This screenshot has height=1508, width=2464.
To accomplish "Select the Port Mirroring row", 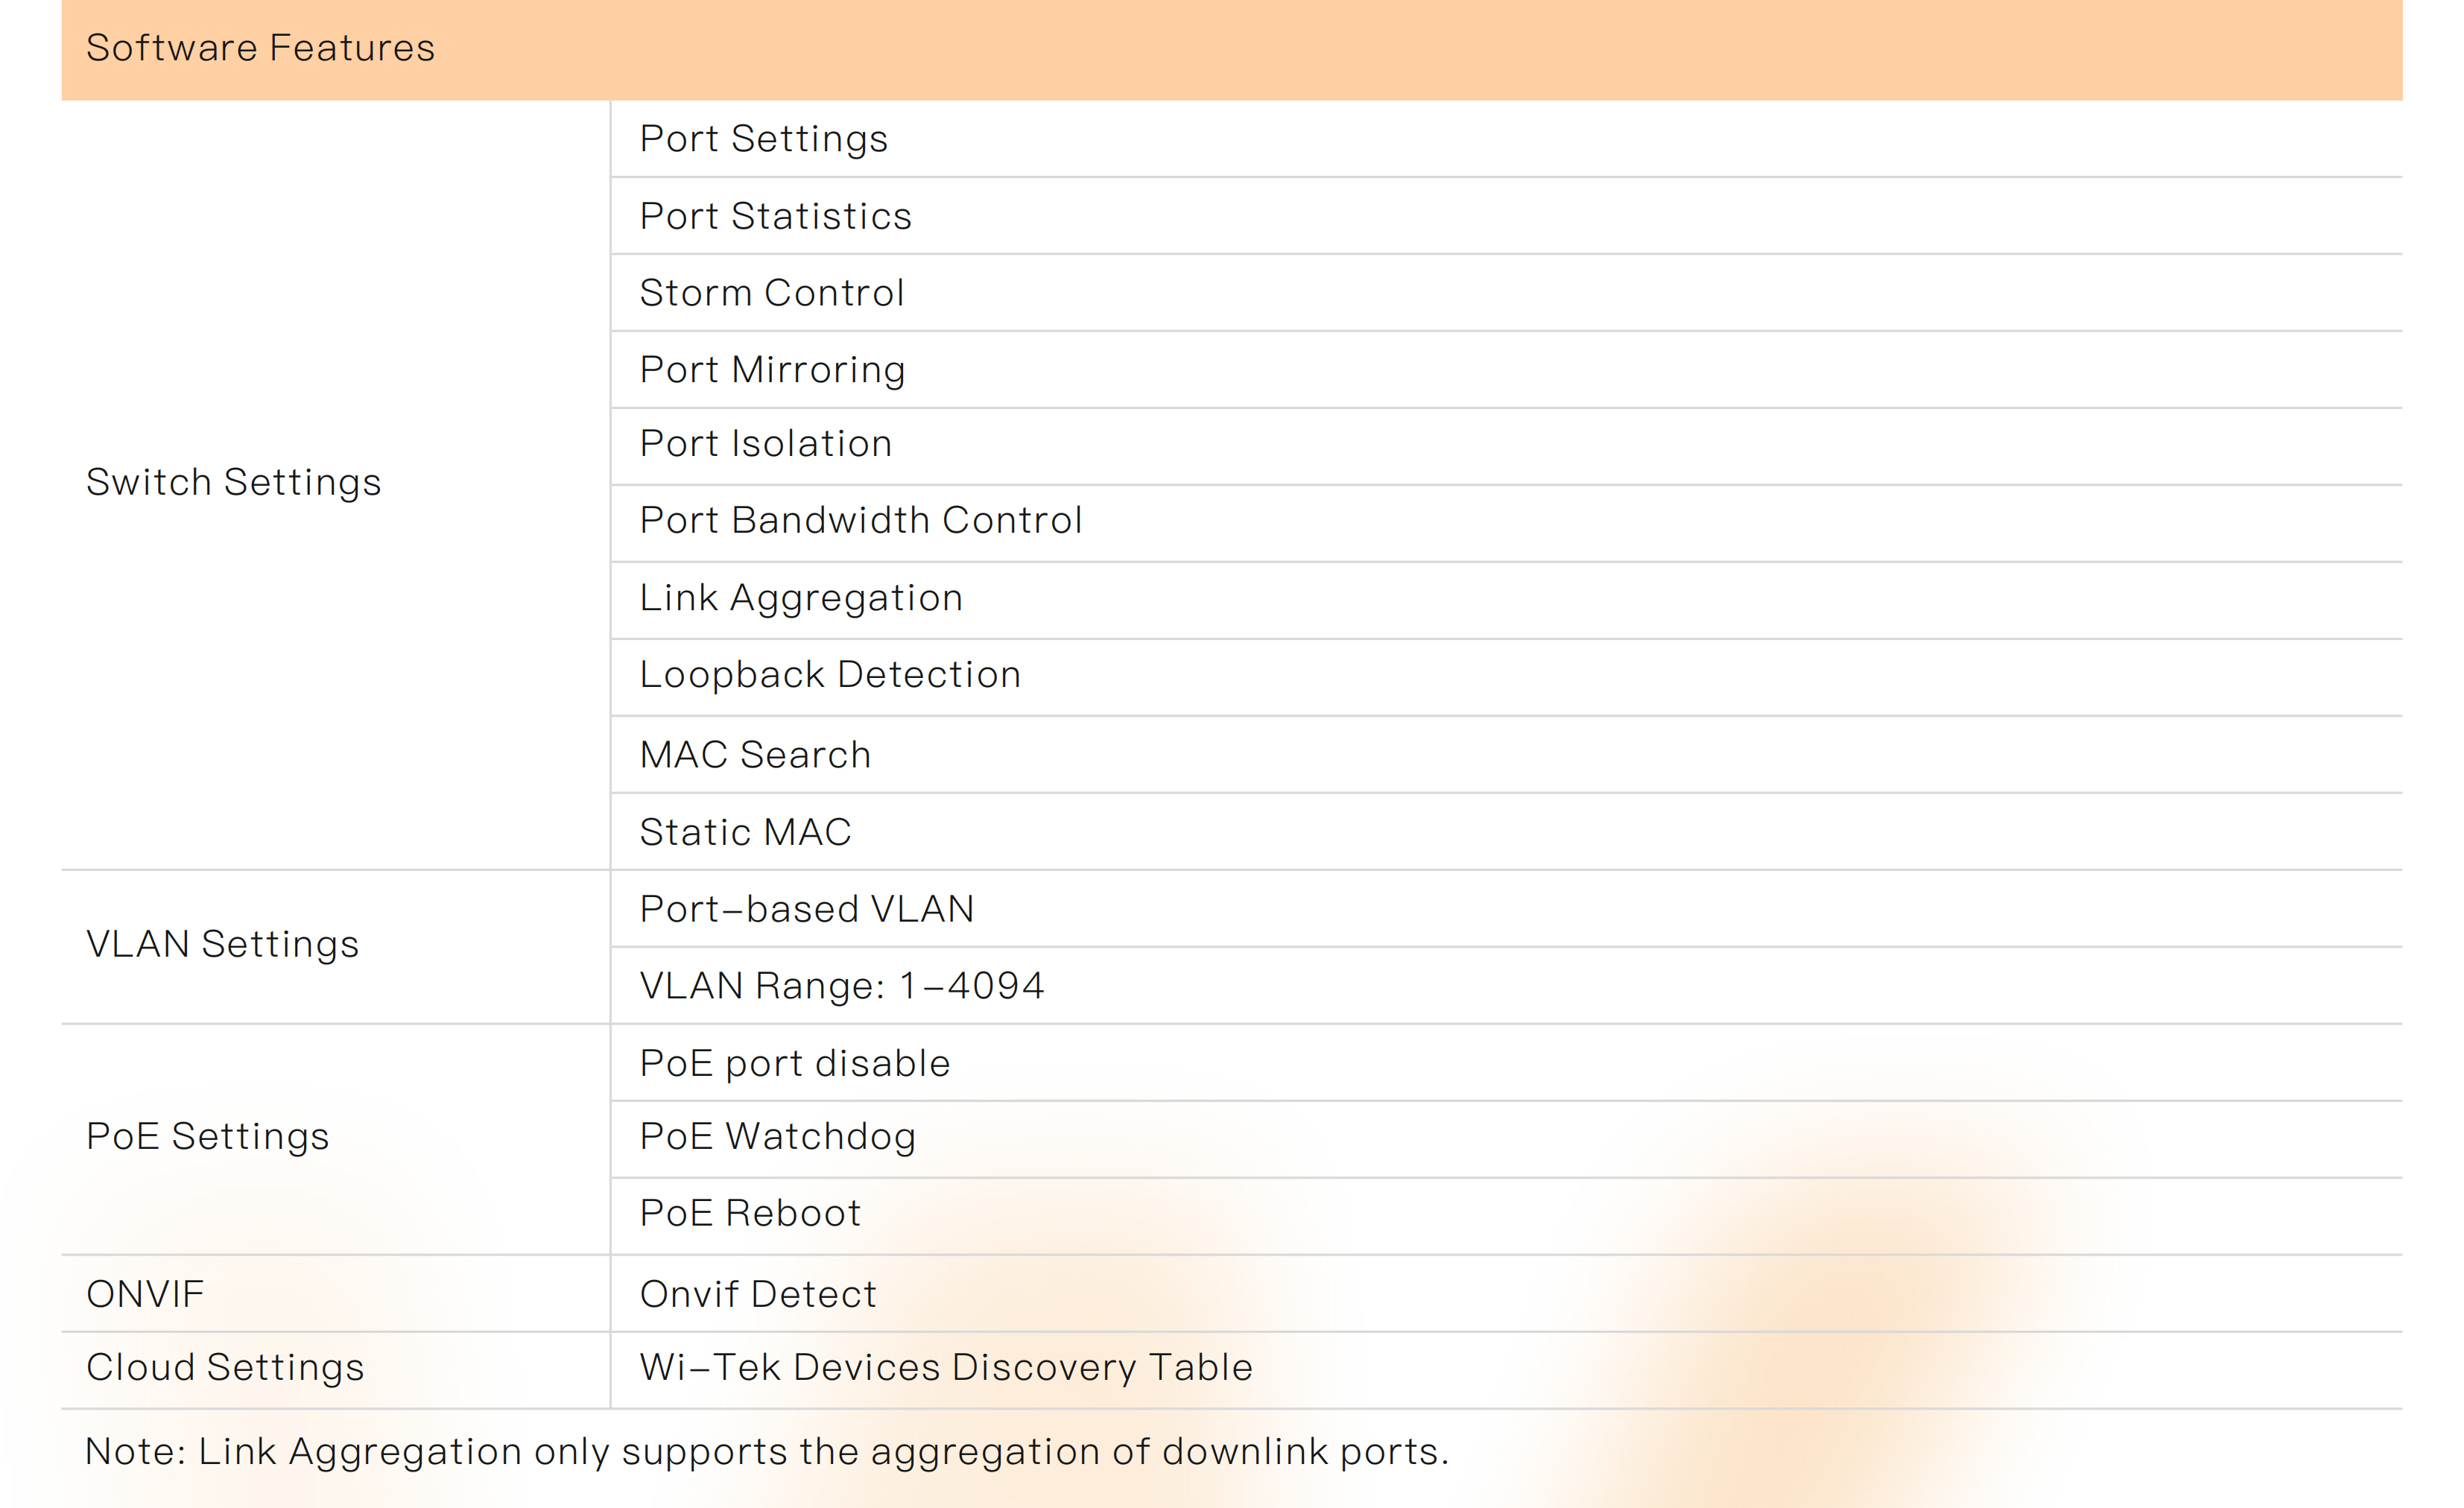I will pyautogui.click(x=772, y=370).
